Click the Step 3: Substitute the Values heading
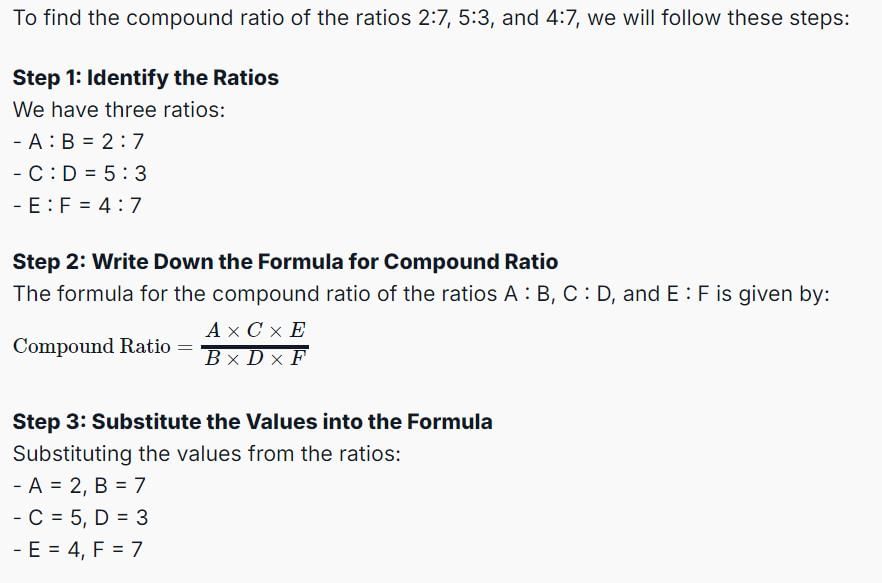 pyautogui.click(x=253, y=421)
